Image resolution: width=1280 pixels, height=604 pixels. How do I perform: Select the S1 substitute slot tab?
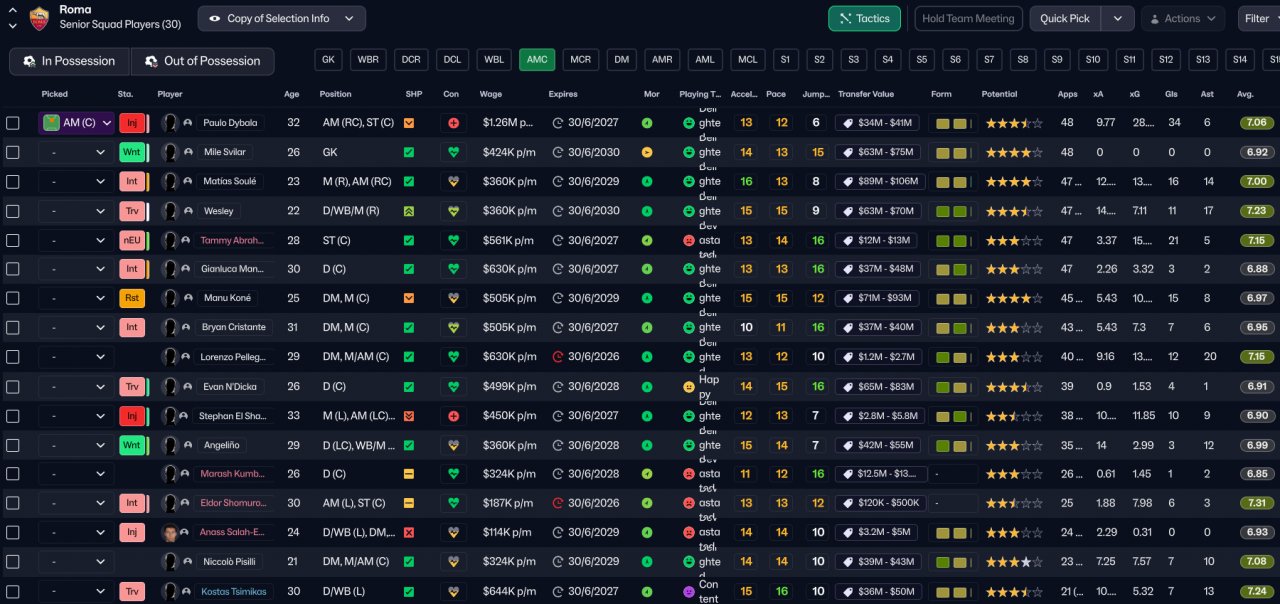(x=784, y=60)
